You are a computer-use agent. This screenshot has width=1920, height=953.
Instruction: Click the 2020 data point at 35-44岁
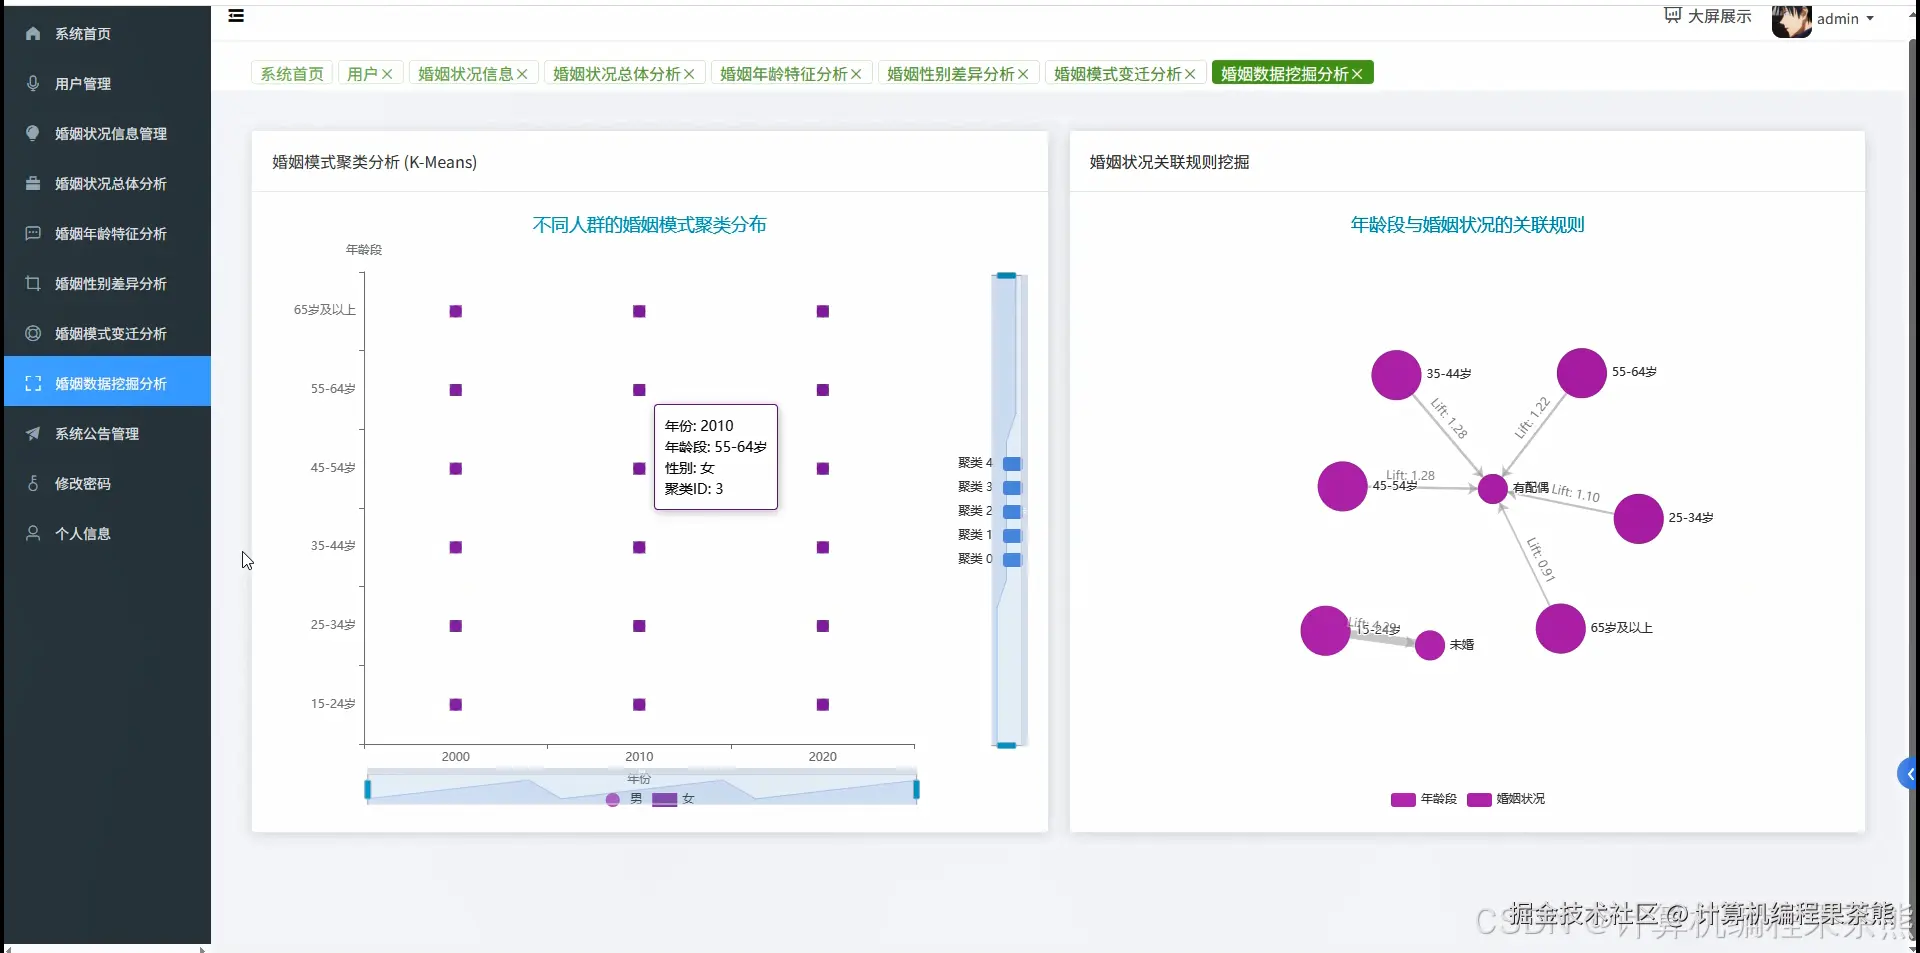point(823,547)
